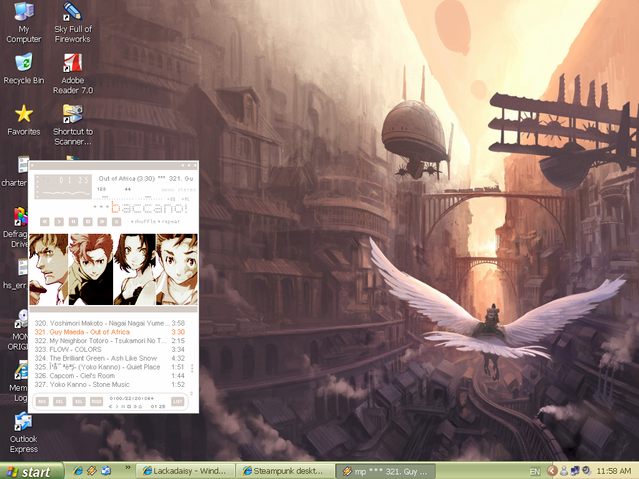Click the playlist resize arrows at bottom right
The height and width of the screenshot is (479, 639).
pyautogui.click(x=191, y=393)
